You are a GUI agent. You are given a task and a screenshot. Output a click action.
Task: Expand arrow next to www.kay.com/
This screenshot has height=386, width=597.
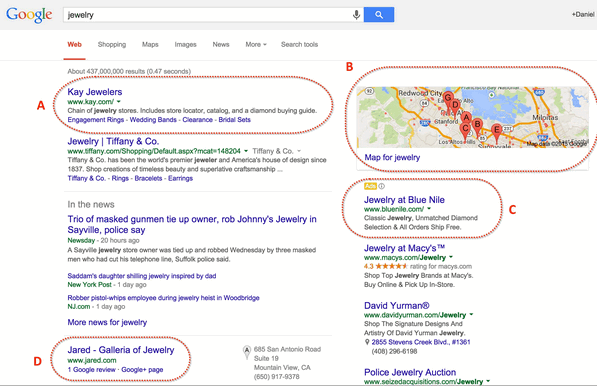[119, 102]
